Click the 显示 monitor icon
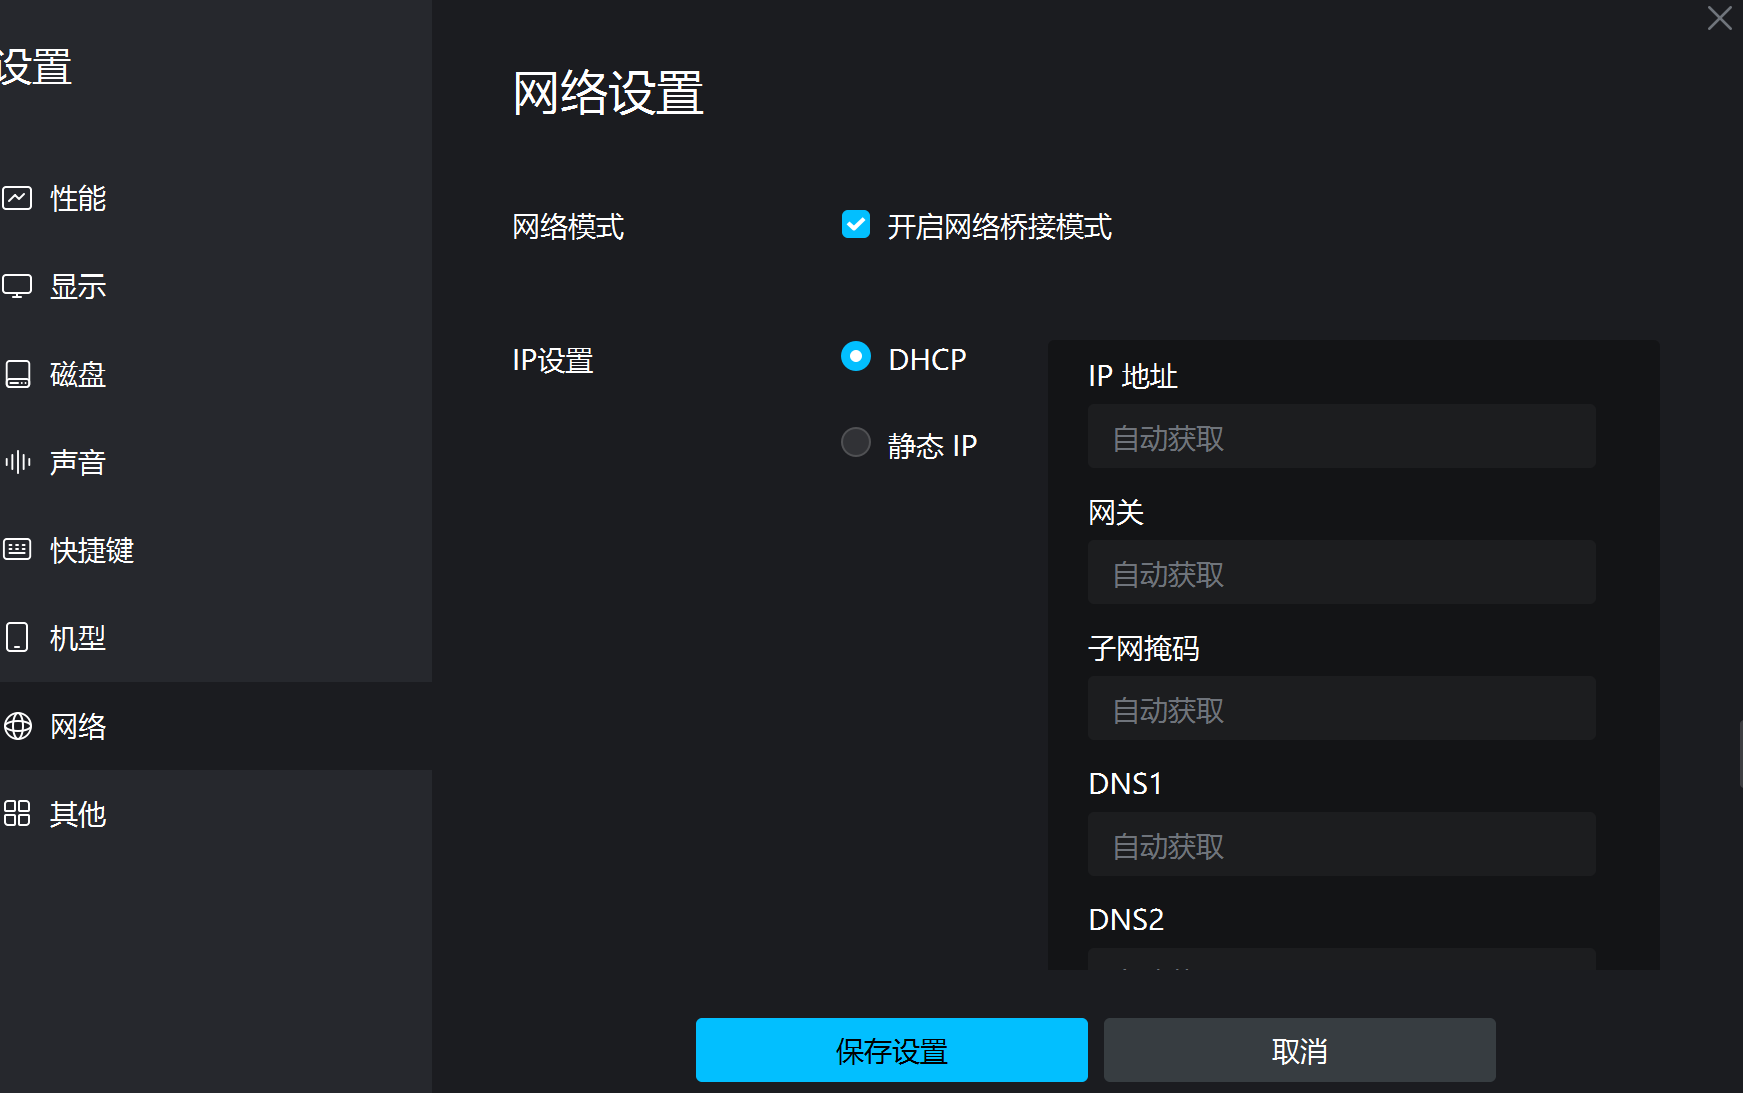 point(17,286)
